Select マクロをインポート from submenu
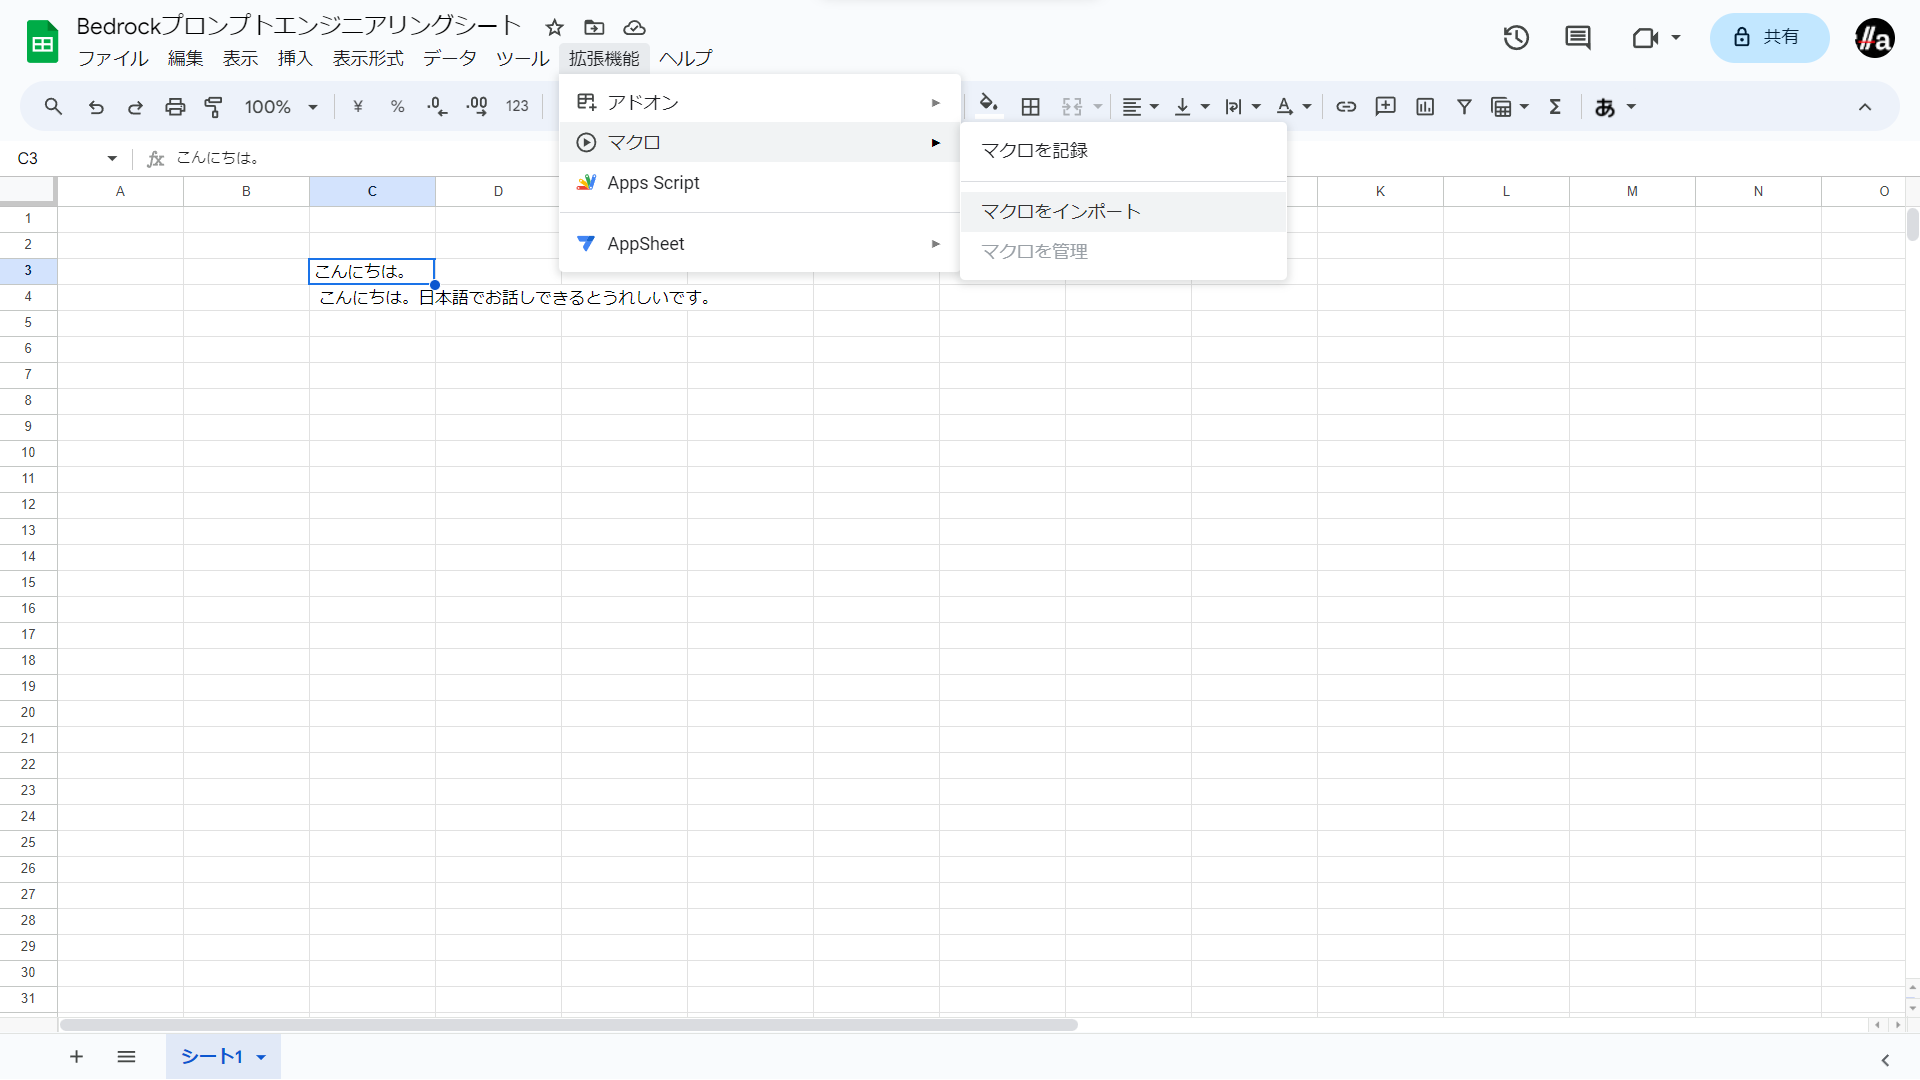This screenshot has height=1080, width=1920. coord(1061,212)
